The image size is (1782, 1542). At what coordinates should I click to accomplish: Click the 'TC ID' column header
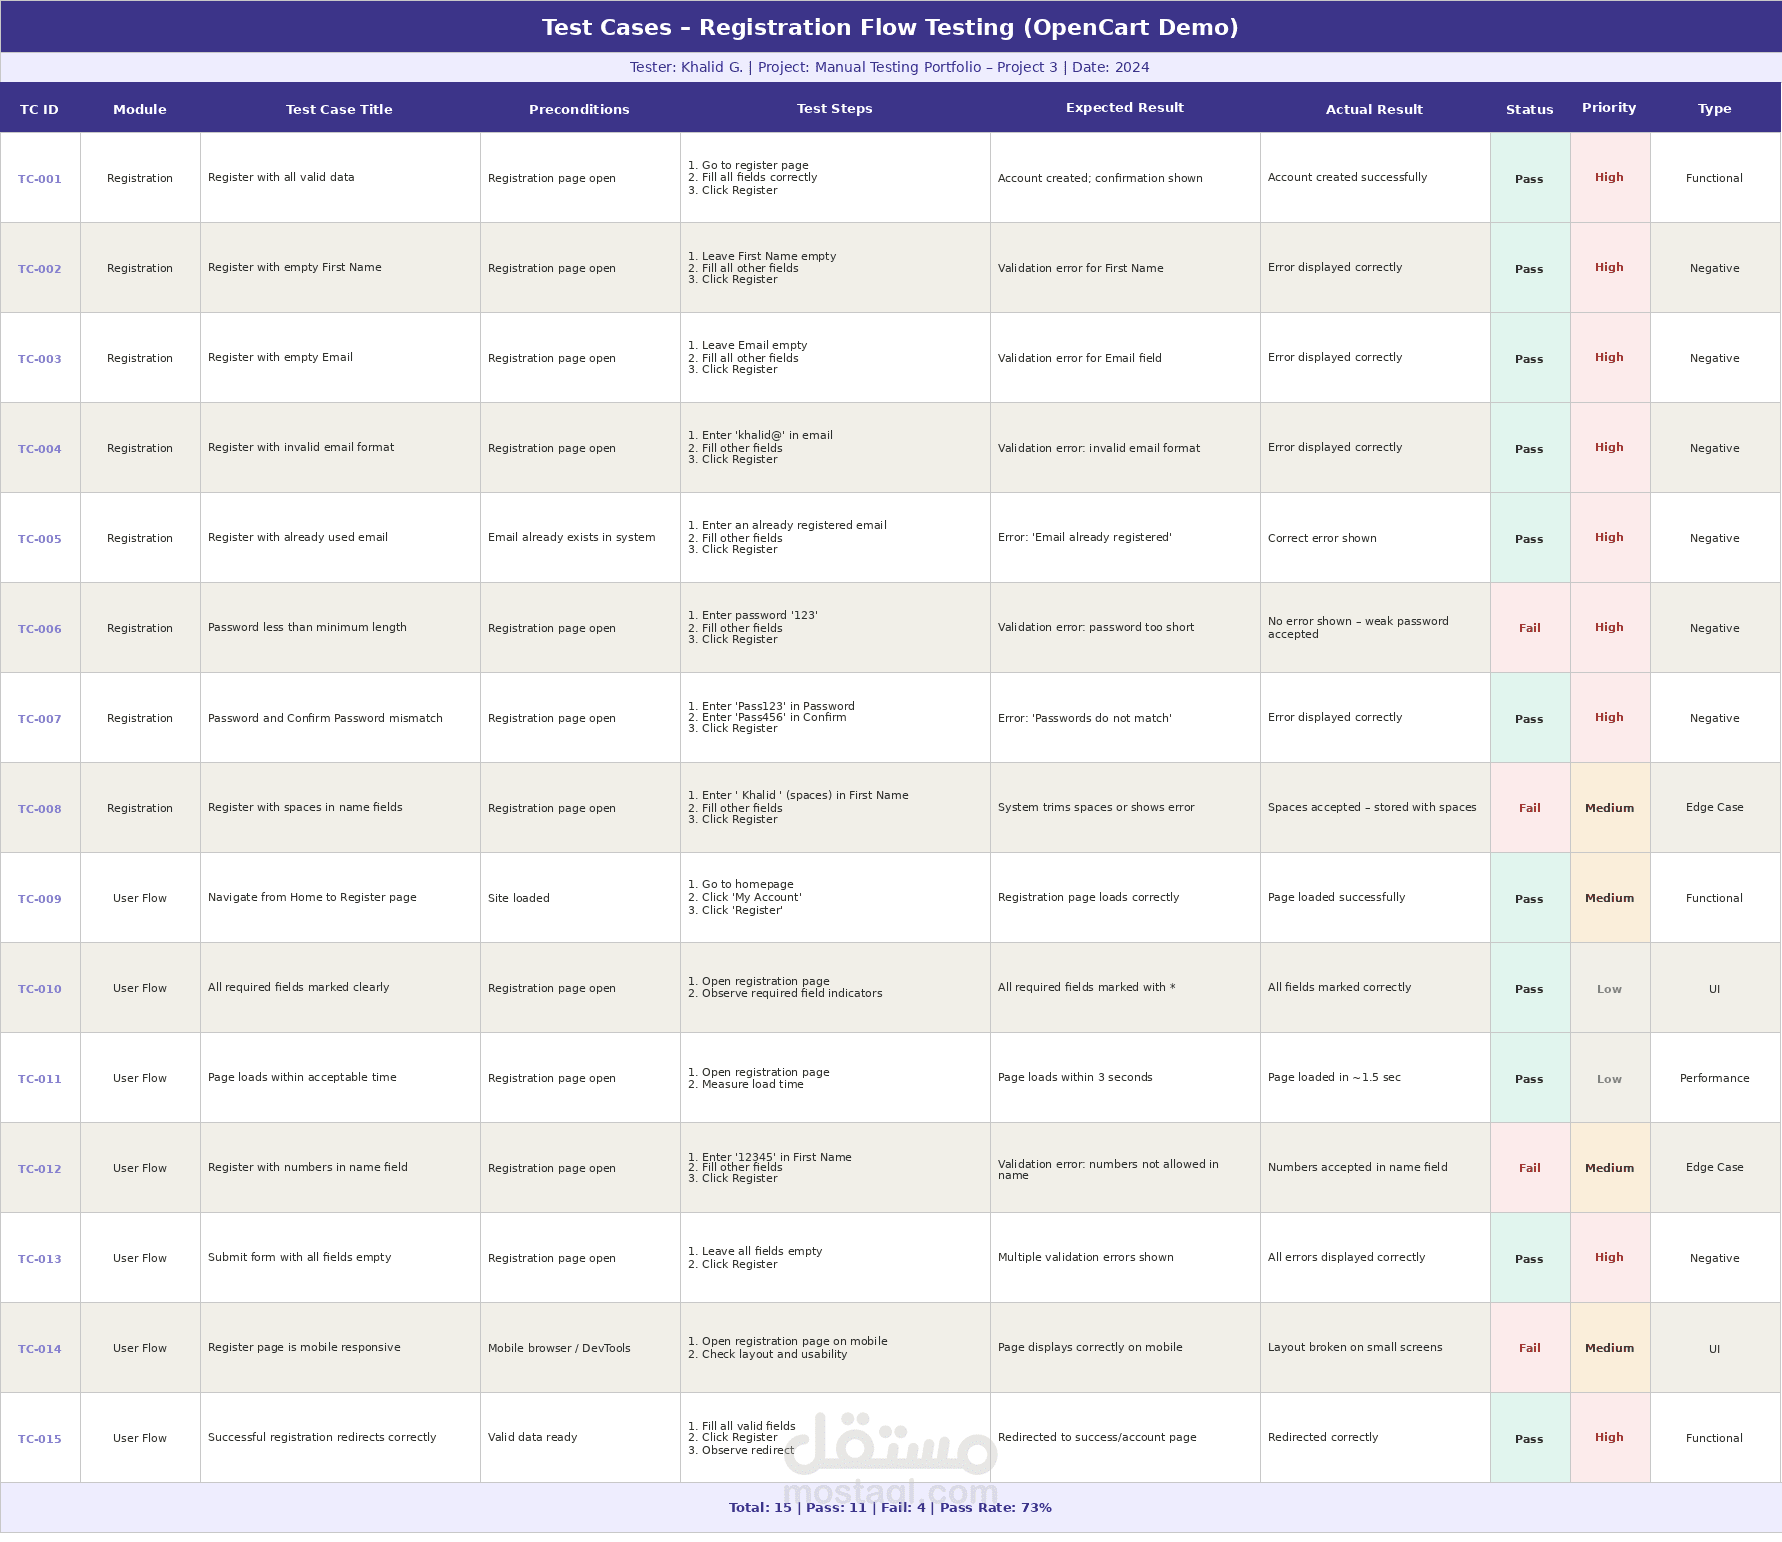[x=40, y=109]
